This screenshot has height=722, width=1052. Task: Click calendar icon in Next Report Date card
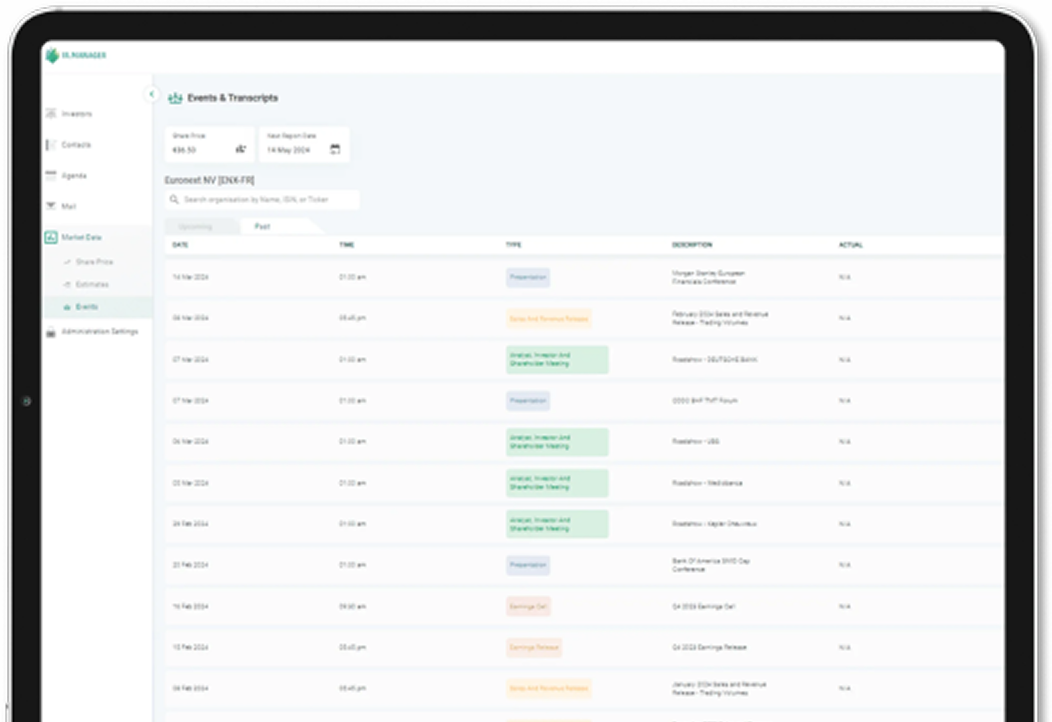pos(335,149)
